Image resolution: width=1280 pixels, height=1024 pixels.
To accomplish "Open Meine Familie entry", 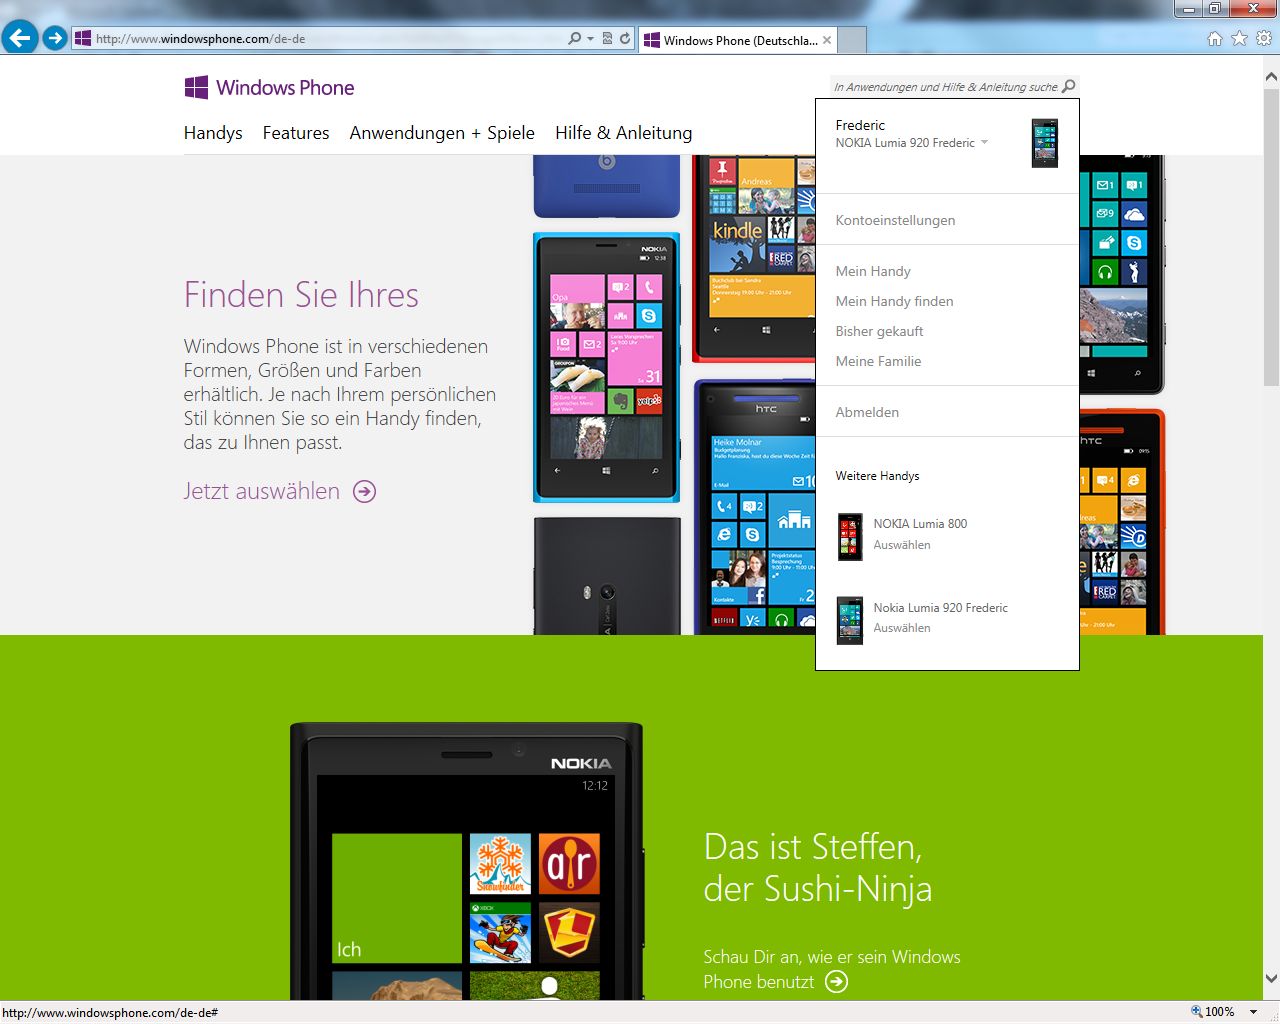I will click(878, 361).
